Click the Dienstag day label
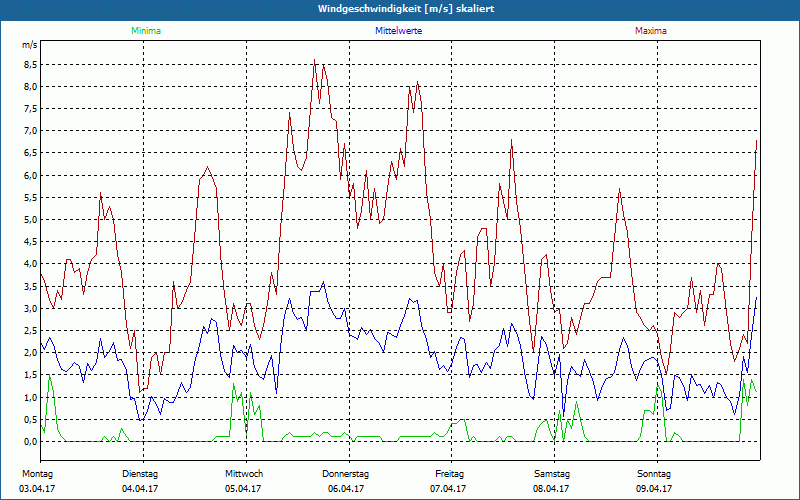The width and height of the screenshot is (800, 500). (140, 474)
